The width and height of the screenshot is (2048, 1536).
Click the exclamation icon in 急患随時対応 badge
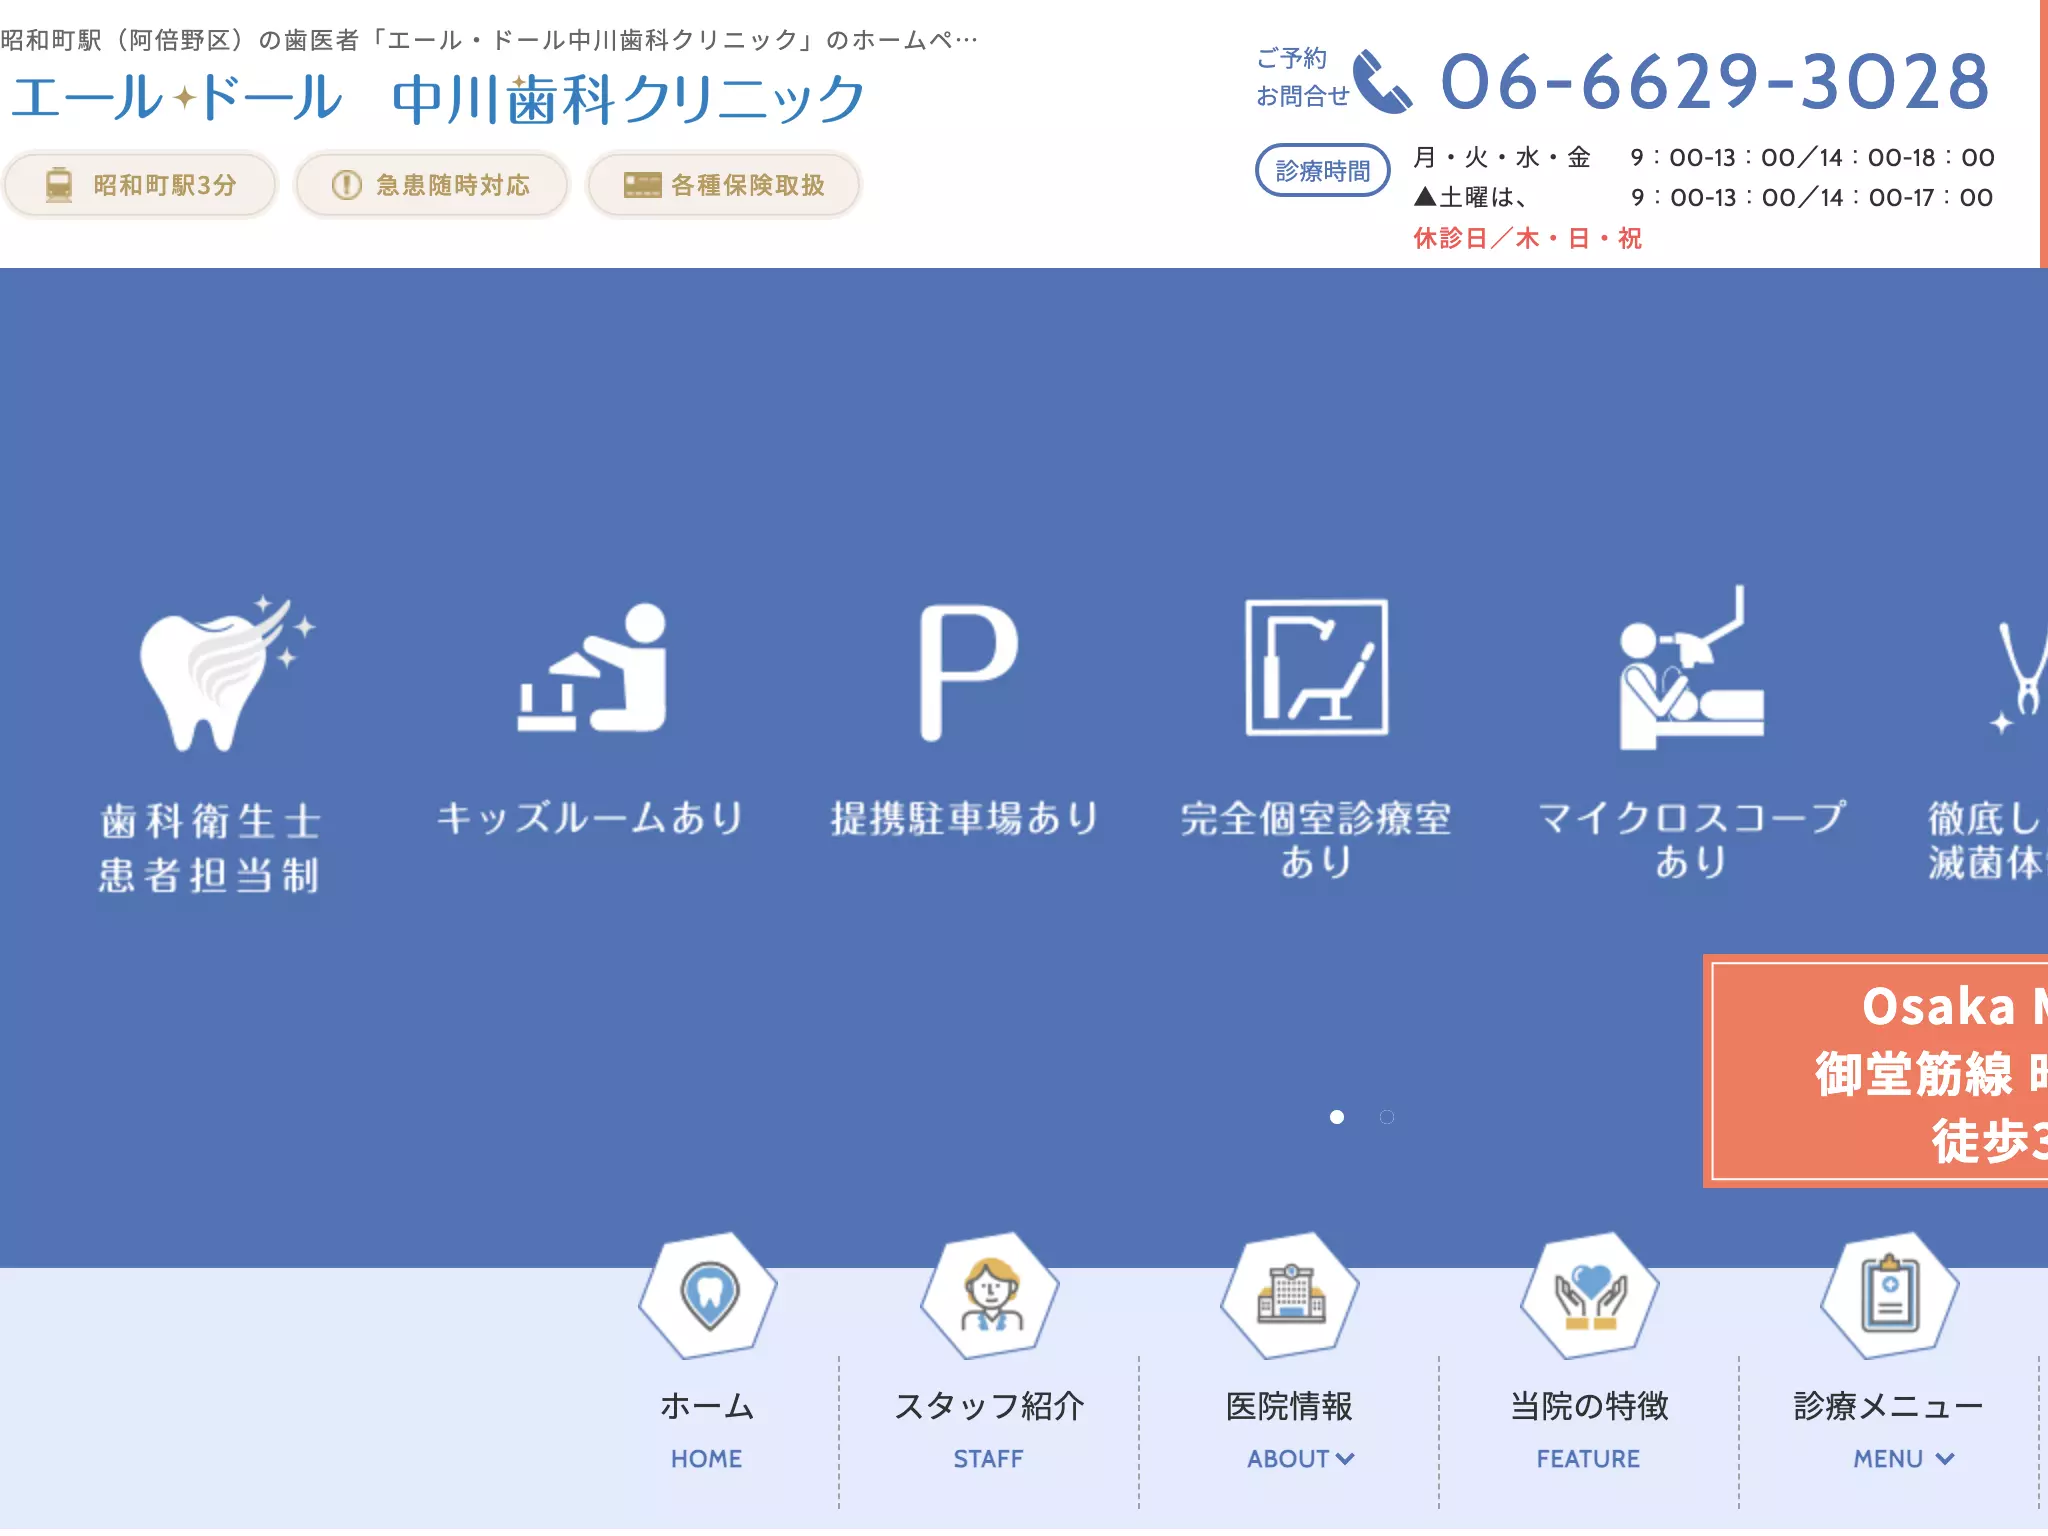pyautogui.click(x=346, y=185)
